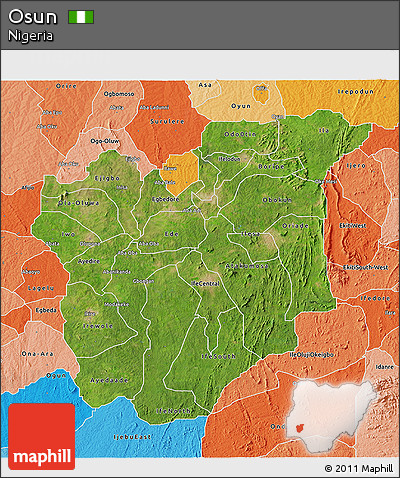Select the "EkitiWest" region label
The height and width of the screenshot is (478, 400).
click(x=353, y=226)
